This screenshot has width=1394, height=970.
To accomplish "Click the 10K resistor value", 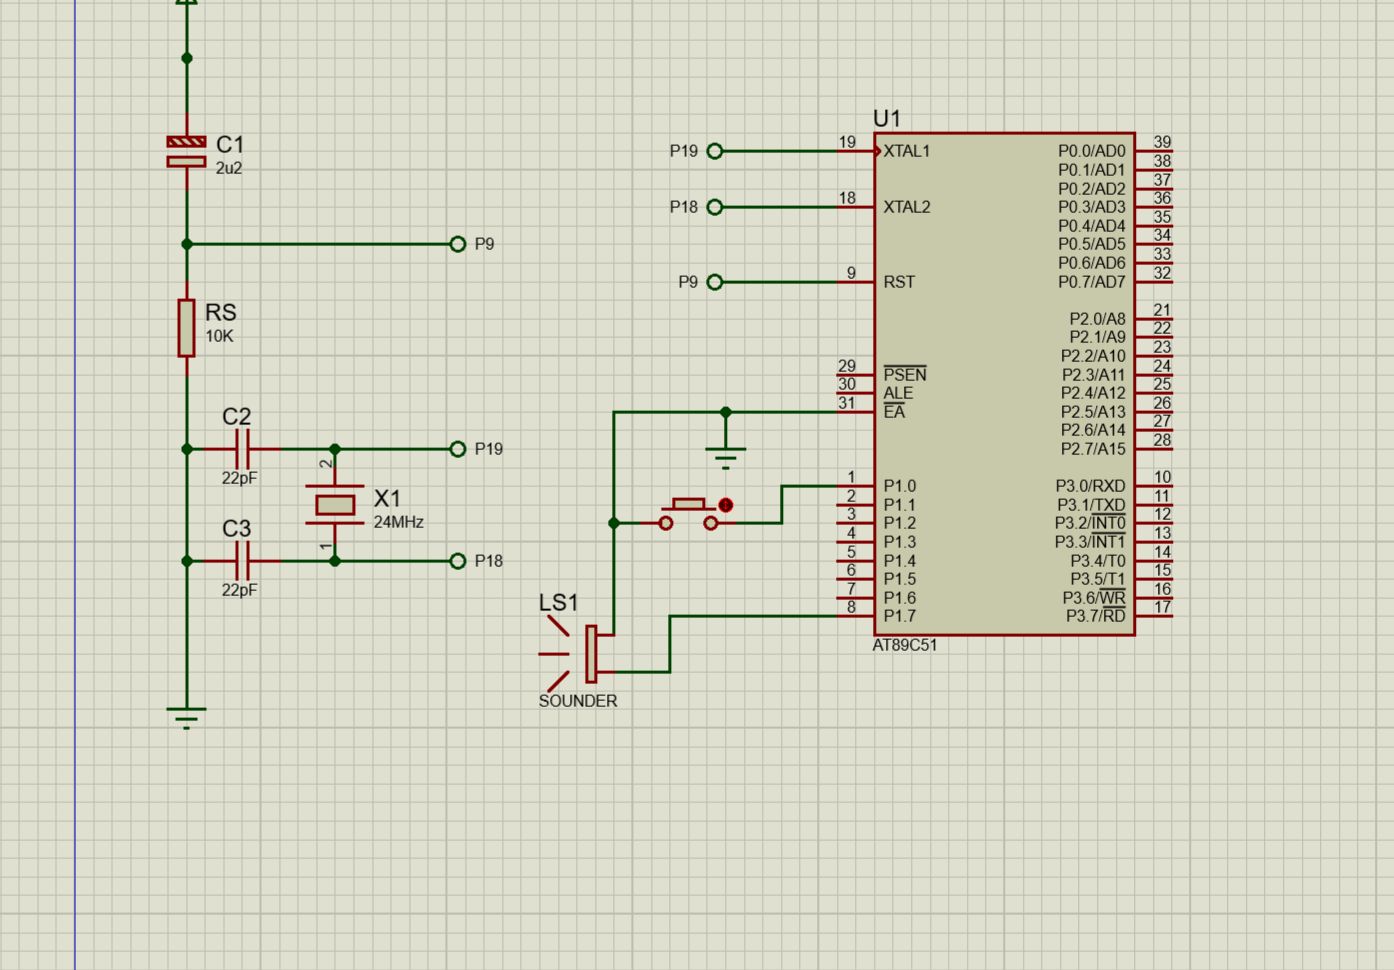I will click(x=219, y=336).
